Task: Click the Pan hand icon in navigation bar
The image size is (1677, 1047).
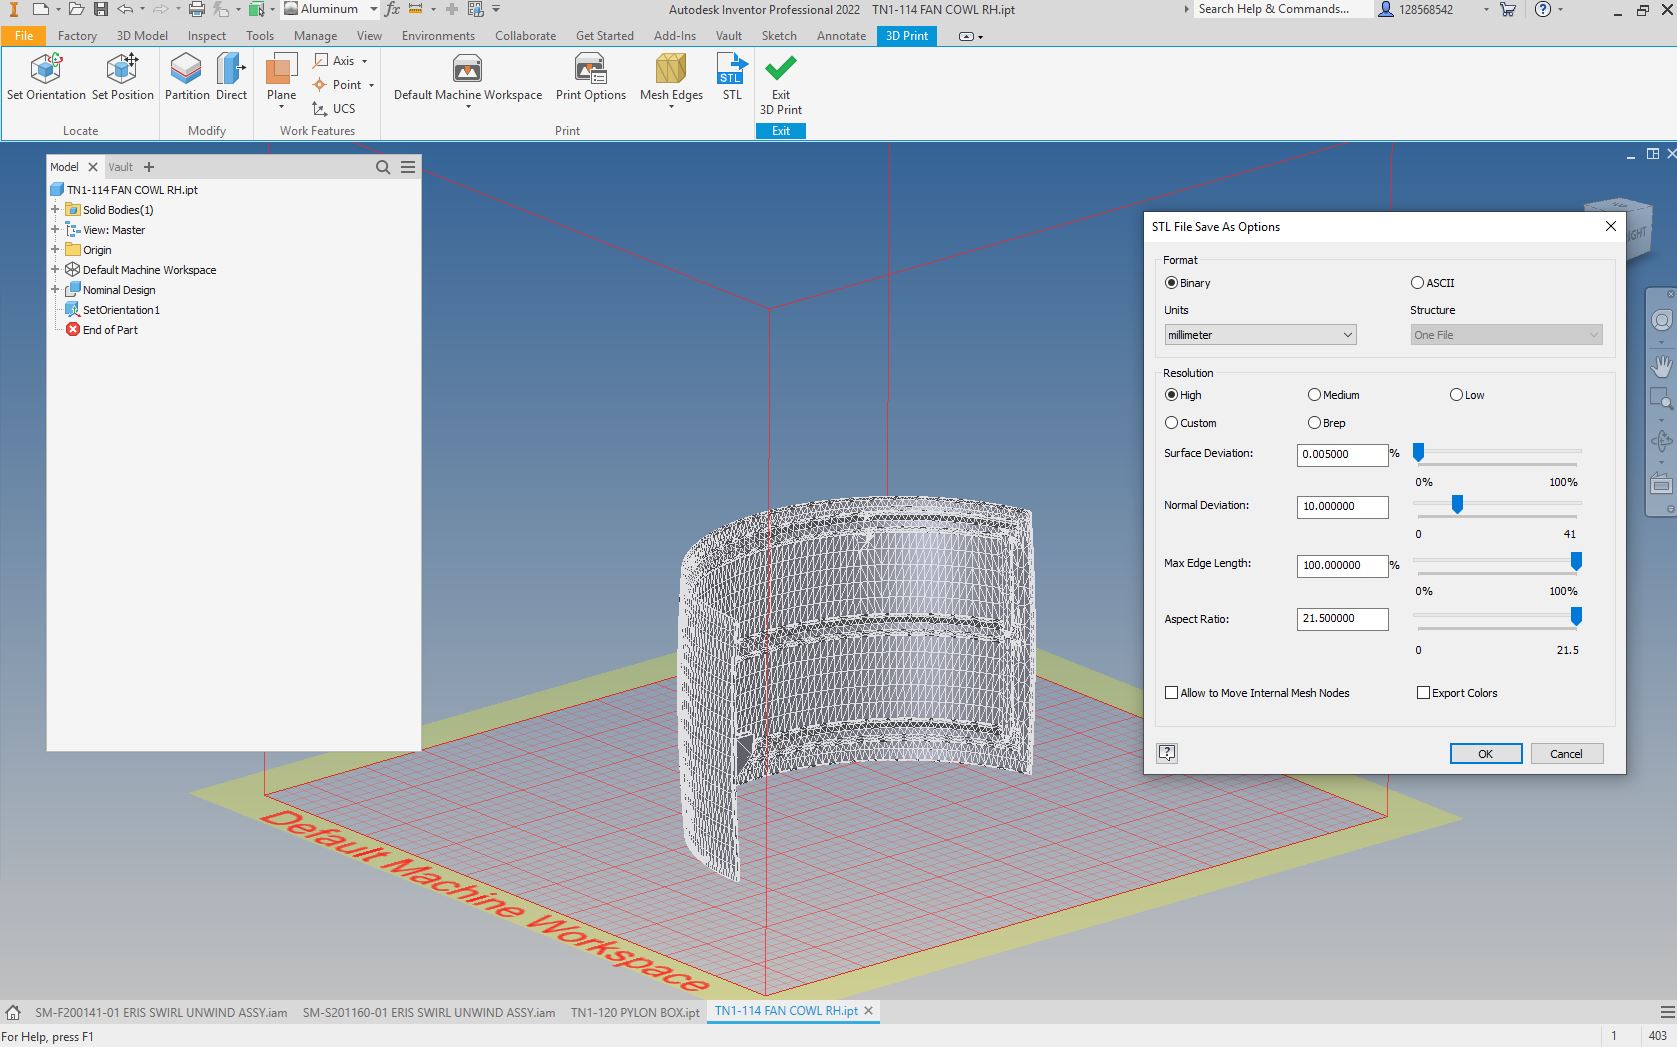Action: click(x=1661, y=365)
